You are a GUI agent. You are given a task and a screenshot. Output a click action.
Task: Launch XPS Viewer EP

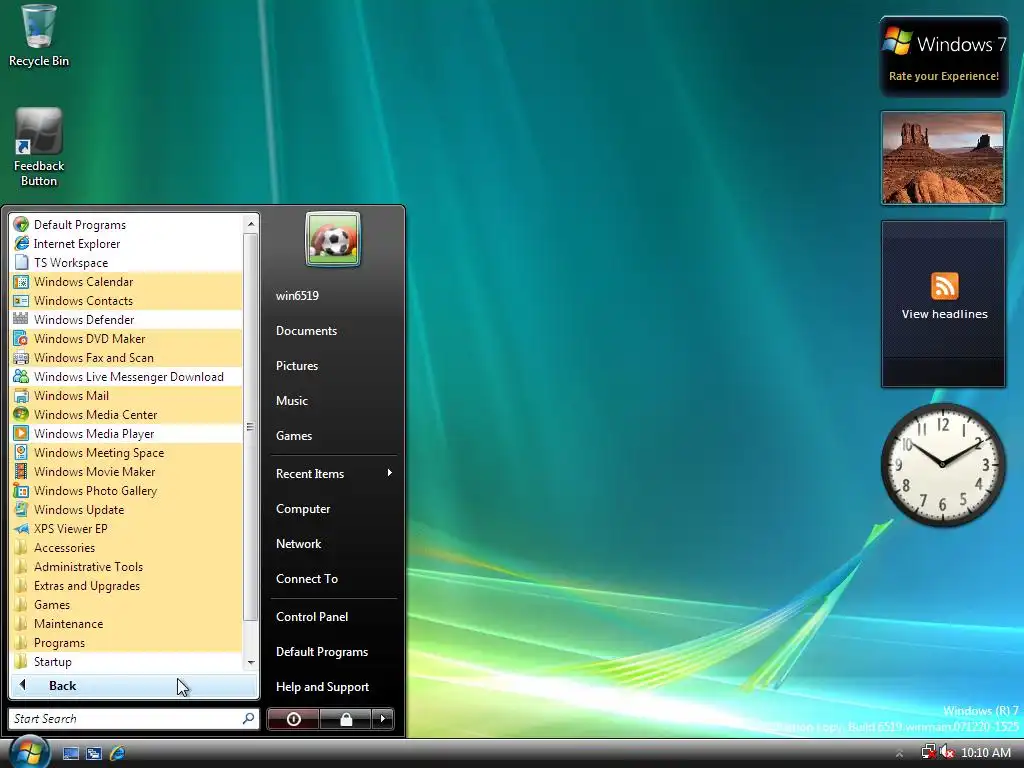[x=127, y=528]
